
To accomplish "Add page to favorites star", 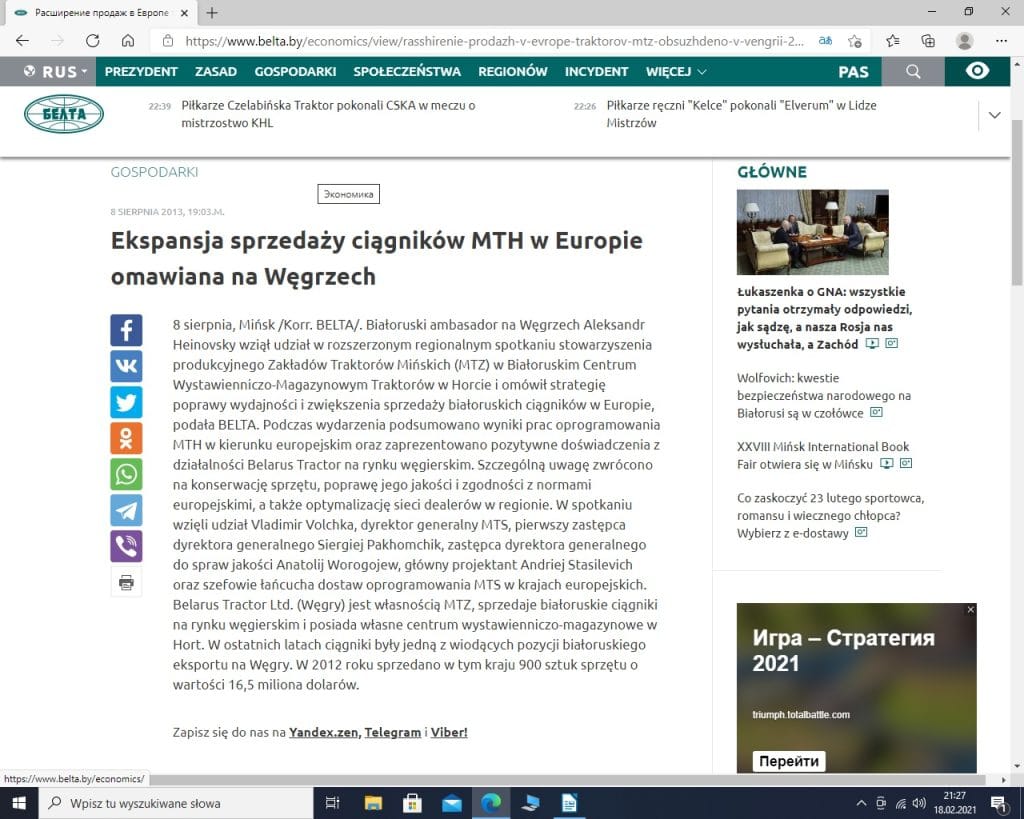I will (x=855, y=41).
